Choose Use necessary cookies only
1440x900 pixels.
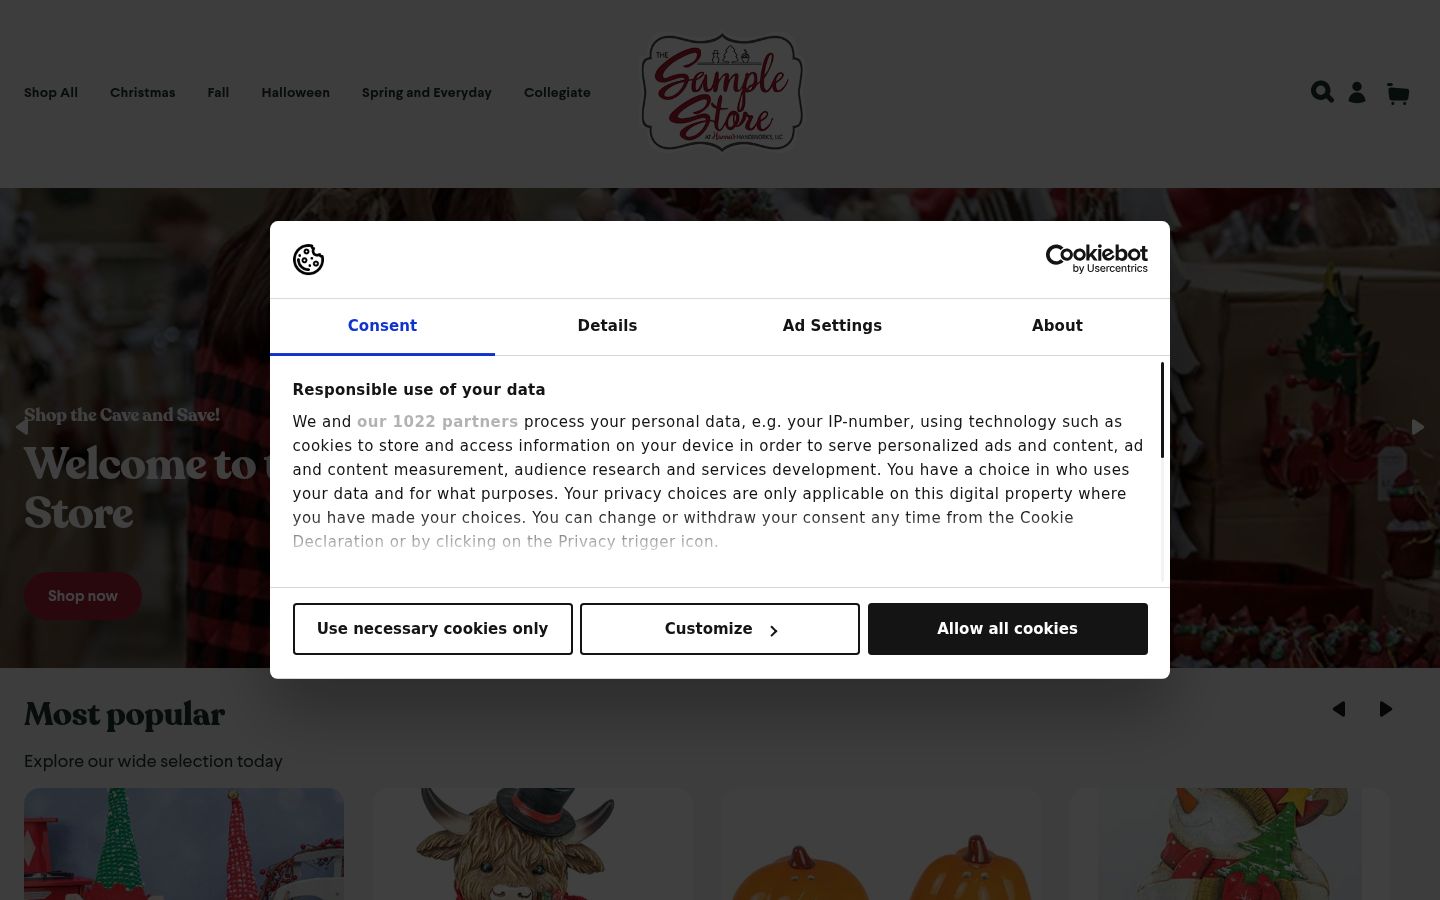pos(433,629)
